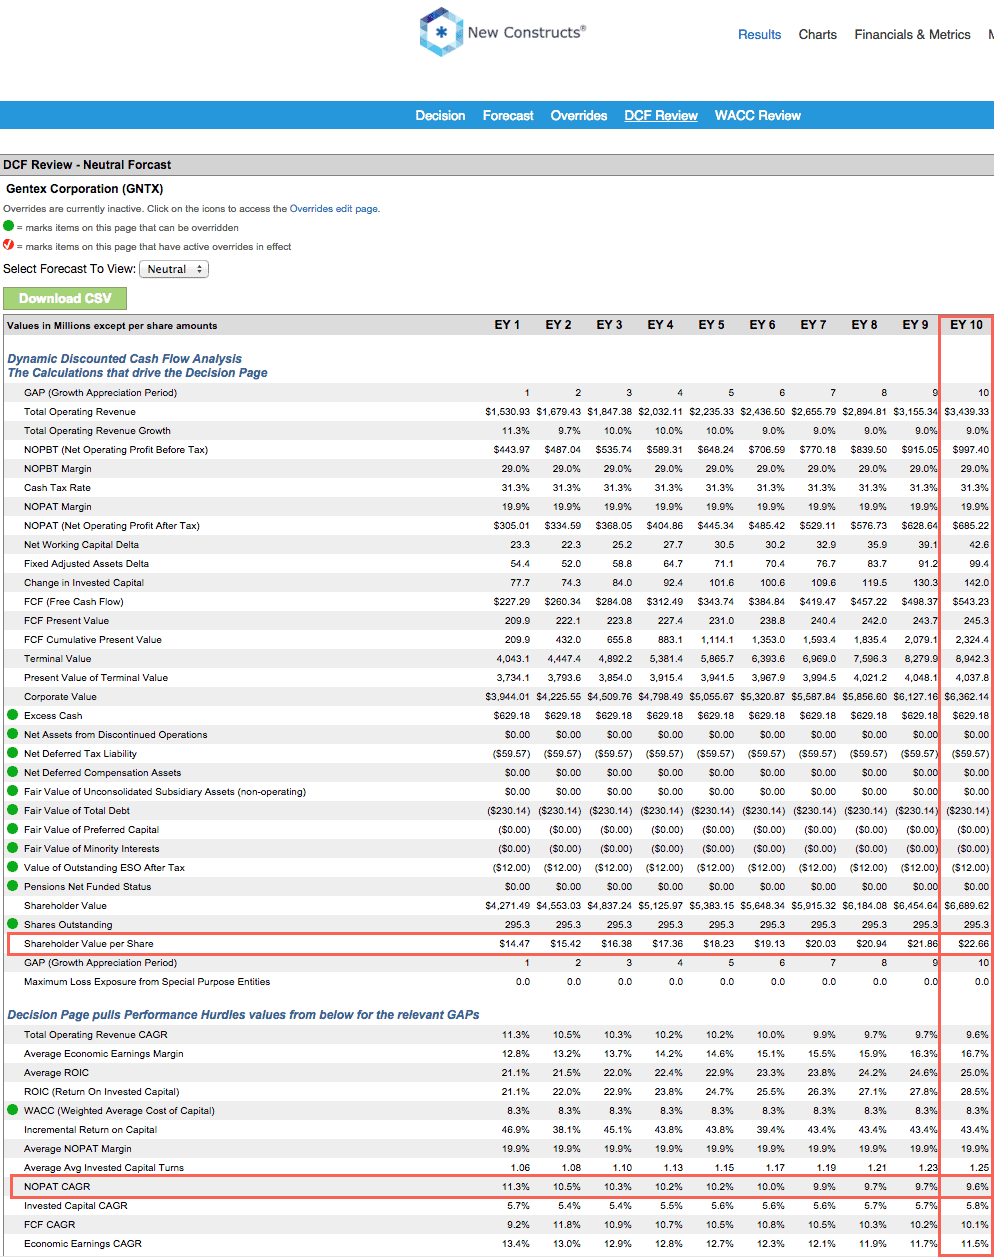Click the EY 10 column header
The image size is (994, 1257).
click(x=966, y=325)
